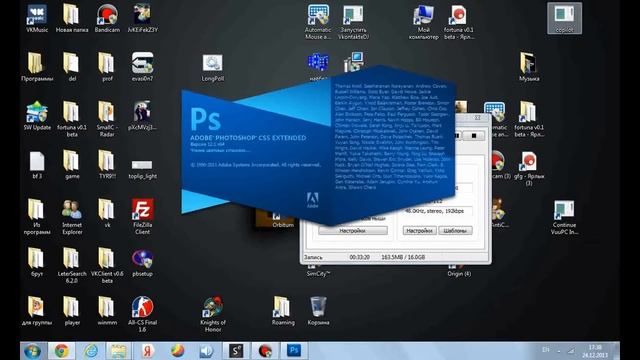Open the pXcMVzj1... image file

pyautogui.click(x=142, y=116)
